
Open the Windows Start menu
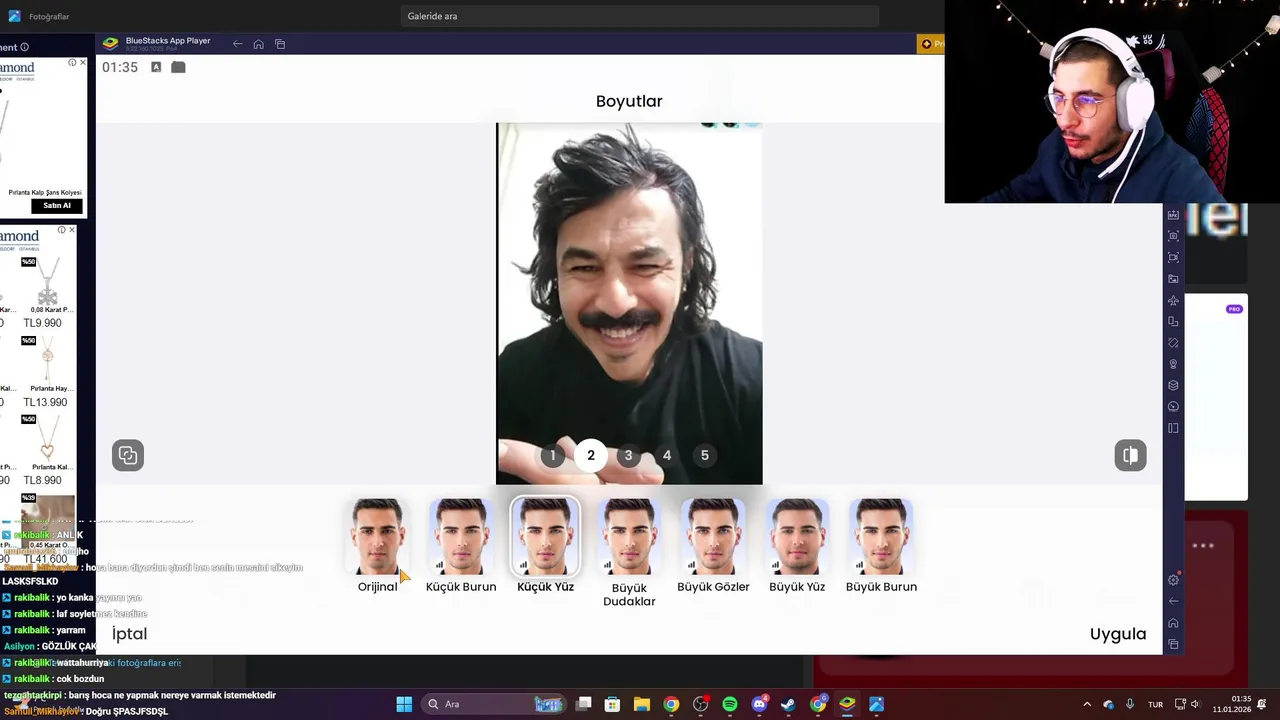point(404,704)
